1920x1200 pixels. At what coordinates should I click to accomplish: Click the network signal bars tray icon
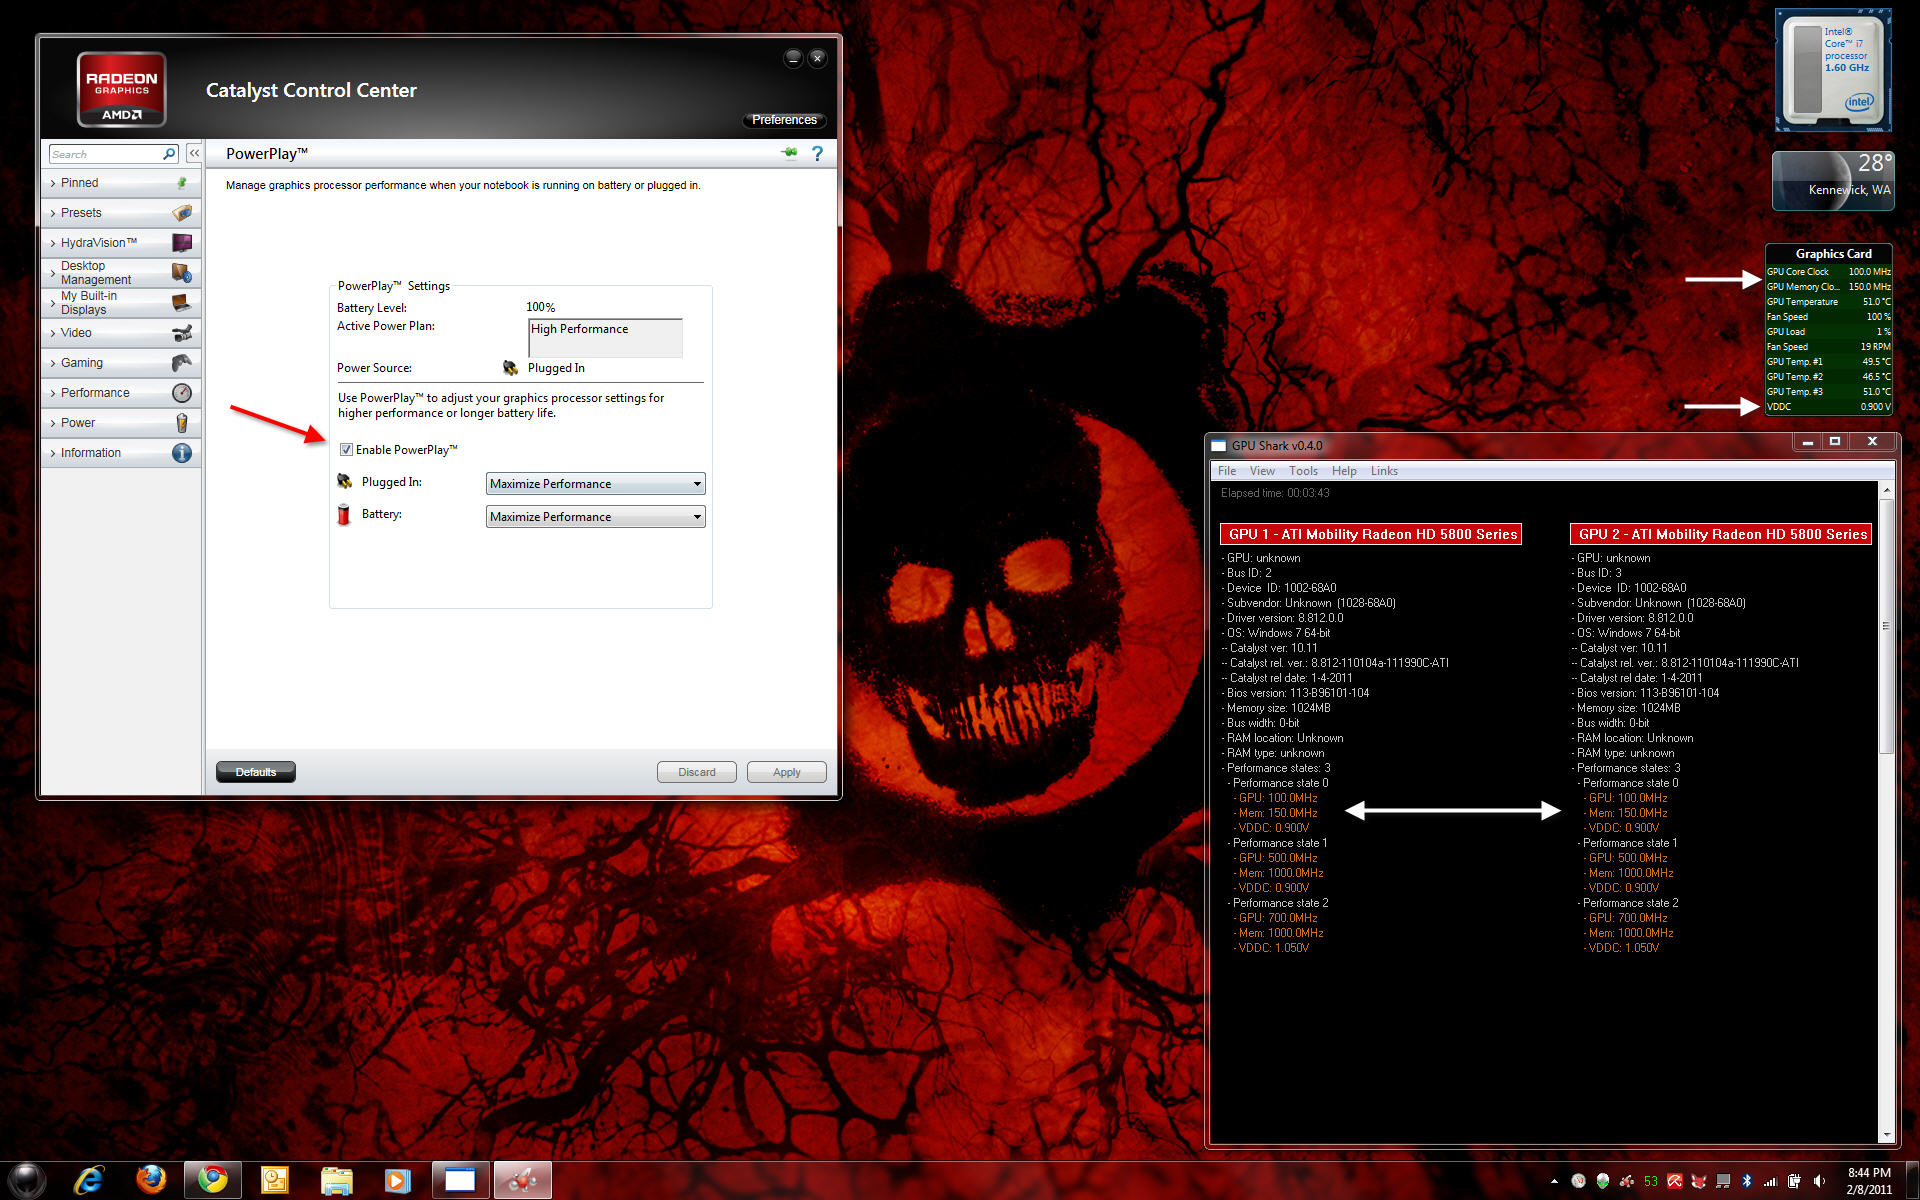(x=1770, y=1181)
